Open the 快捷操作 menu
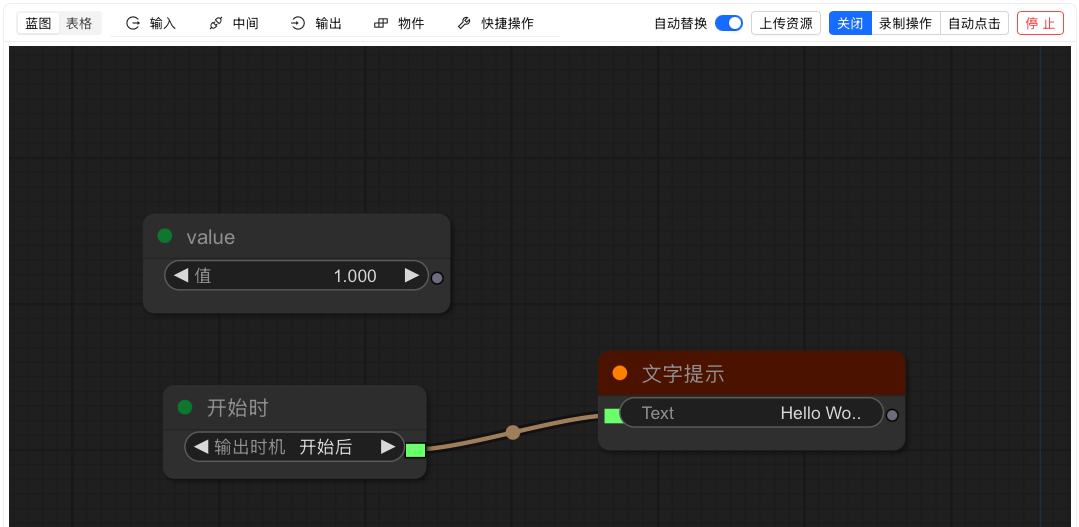The image size is (1079, 527). tap(495, 23)
